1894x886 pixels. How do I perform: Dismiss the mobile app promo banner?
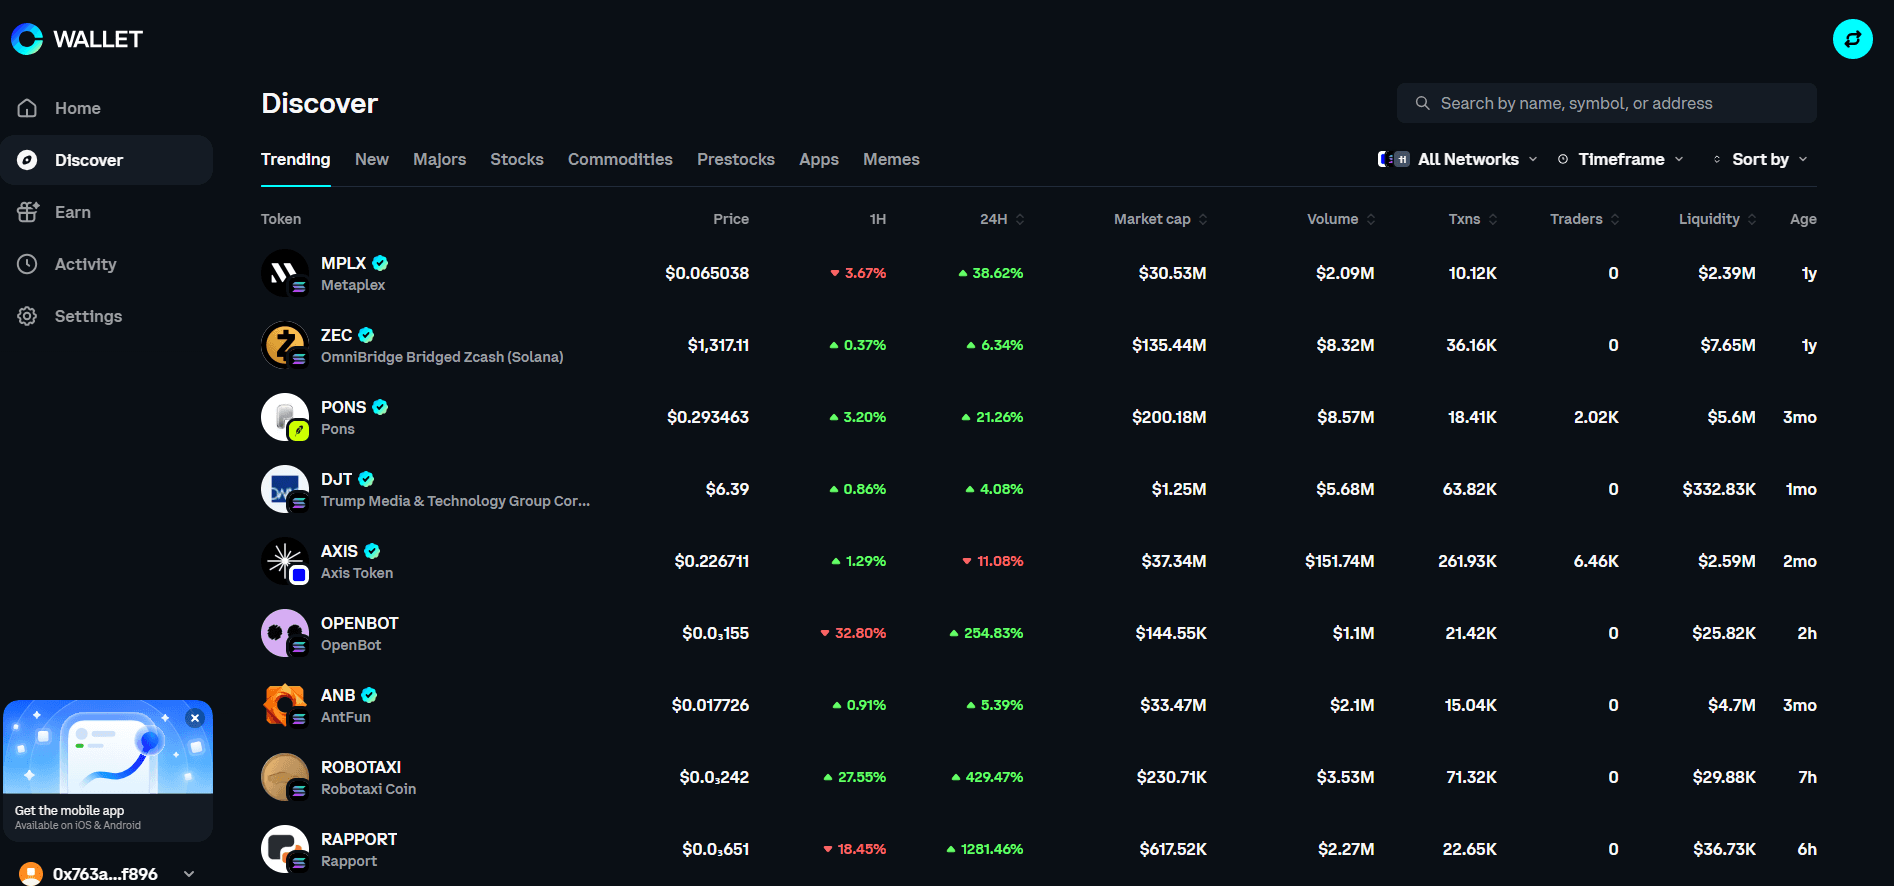[195, 718]
